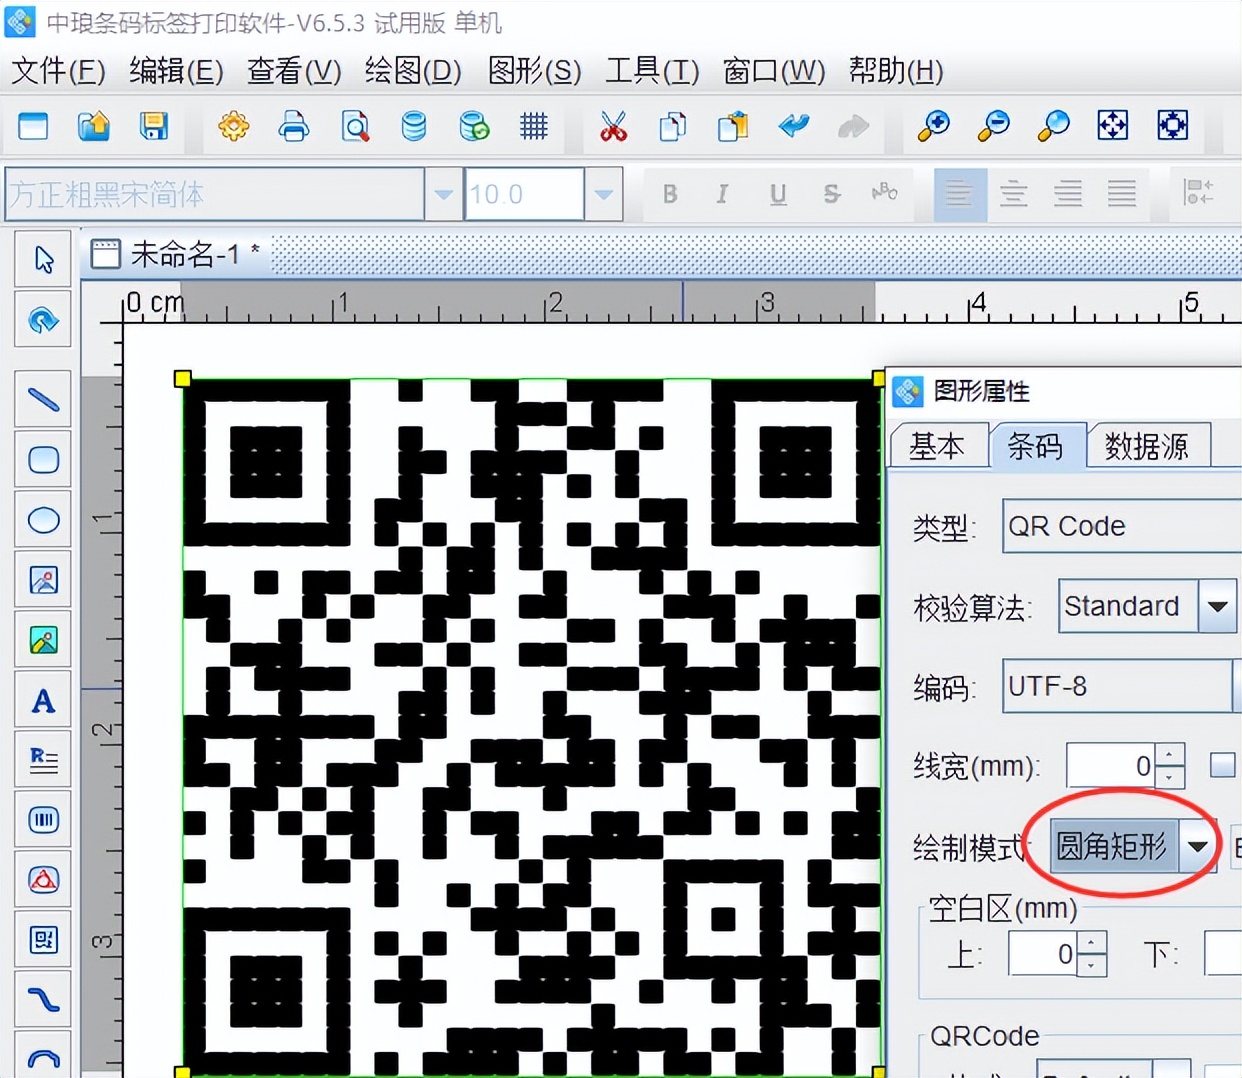Open document settings gear icon

pyautogui.click(x=234, y=126)
